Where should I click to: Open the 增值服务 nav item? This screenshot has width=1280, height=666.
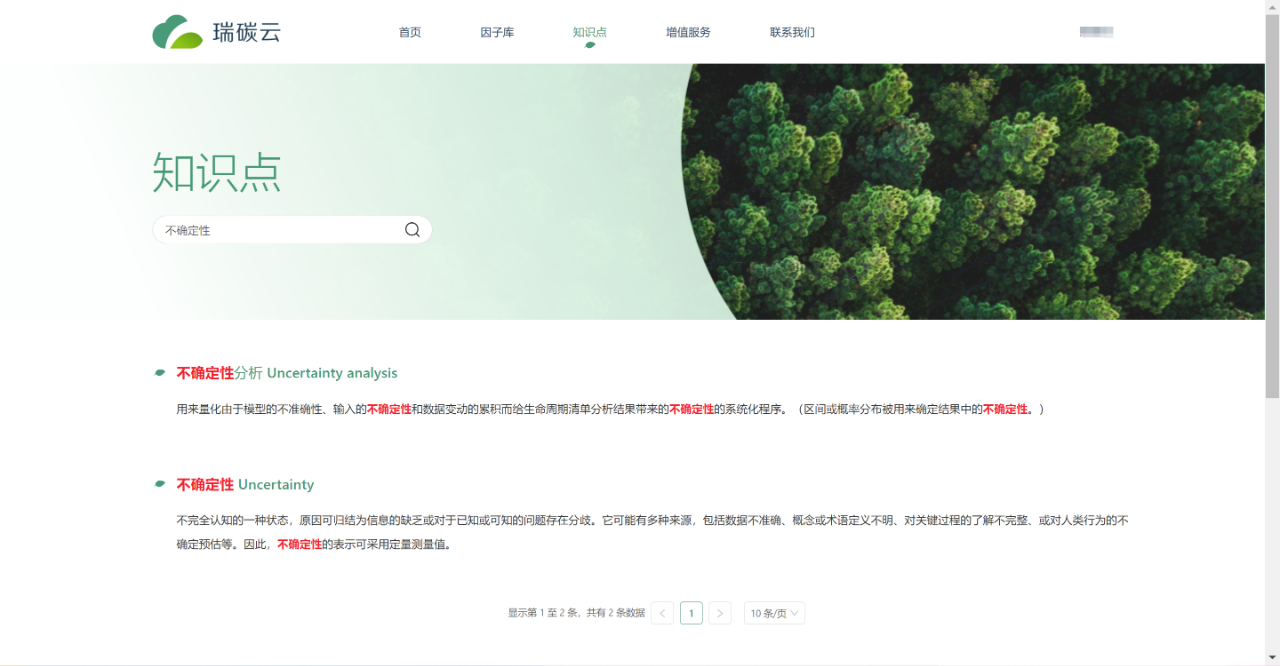coord(688,32)
